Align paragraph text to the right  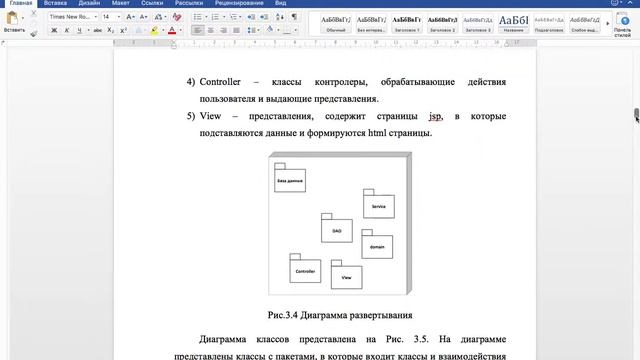[x=224, y=31]
